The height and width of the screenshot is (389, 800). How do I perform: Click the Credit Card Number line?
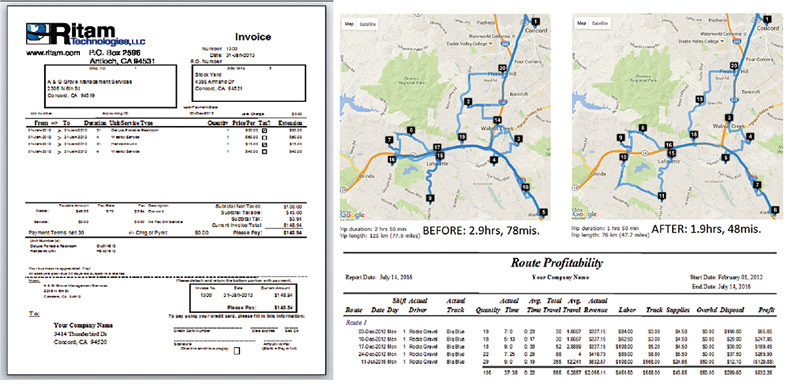[208, 329]
